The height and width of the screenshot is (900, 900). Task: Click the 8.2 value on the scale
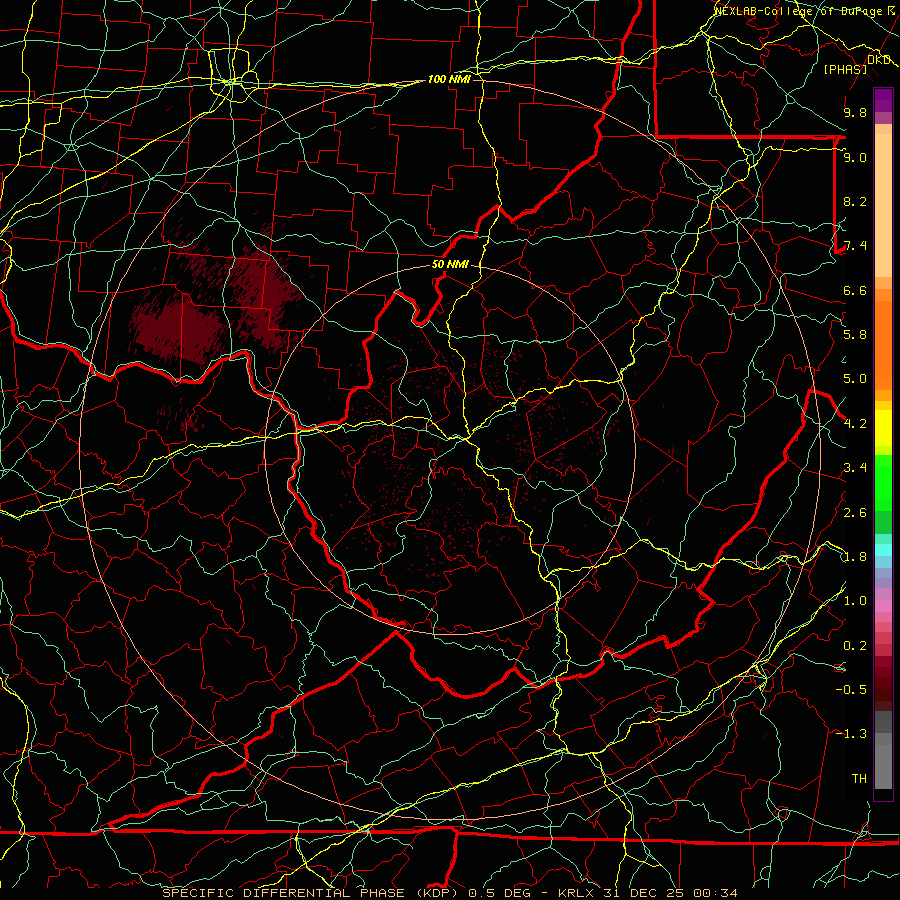pos(855,201)
